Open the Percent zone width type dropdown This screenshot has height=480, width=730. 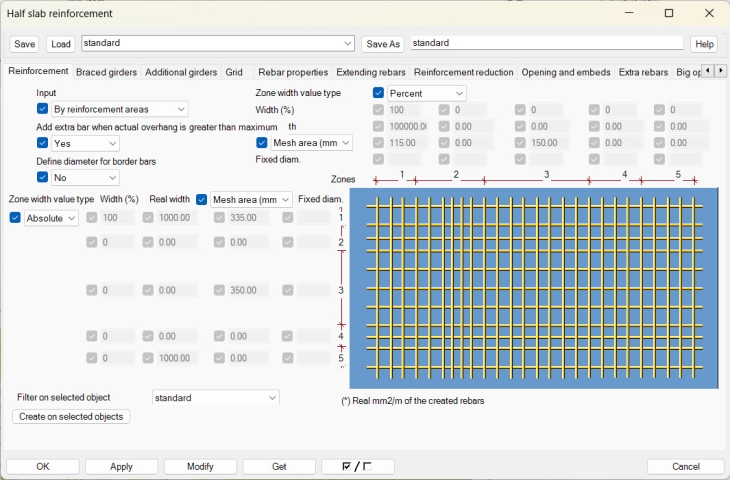[x=426, y=93]
